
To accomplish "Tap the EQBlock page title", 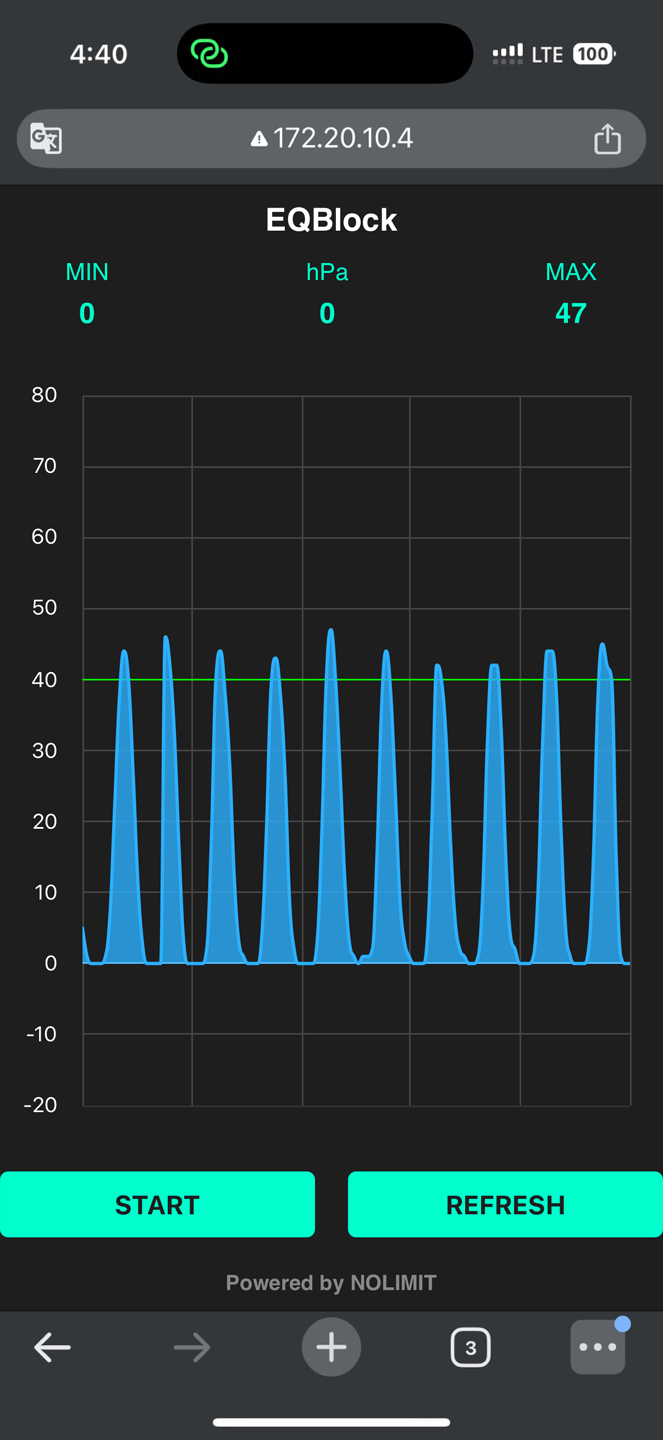I will click(331, 220).
